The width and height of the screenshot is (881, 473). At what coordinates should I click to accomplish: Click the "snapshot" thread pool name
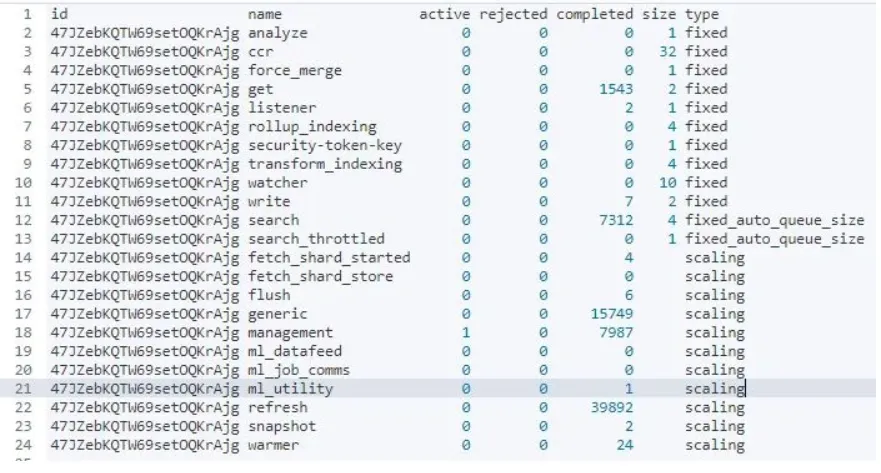[x=282, y=426]
